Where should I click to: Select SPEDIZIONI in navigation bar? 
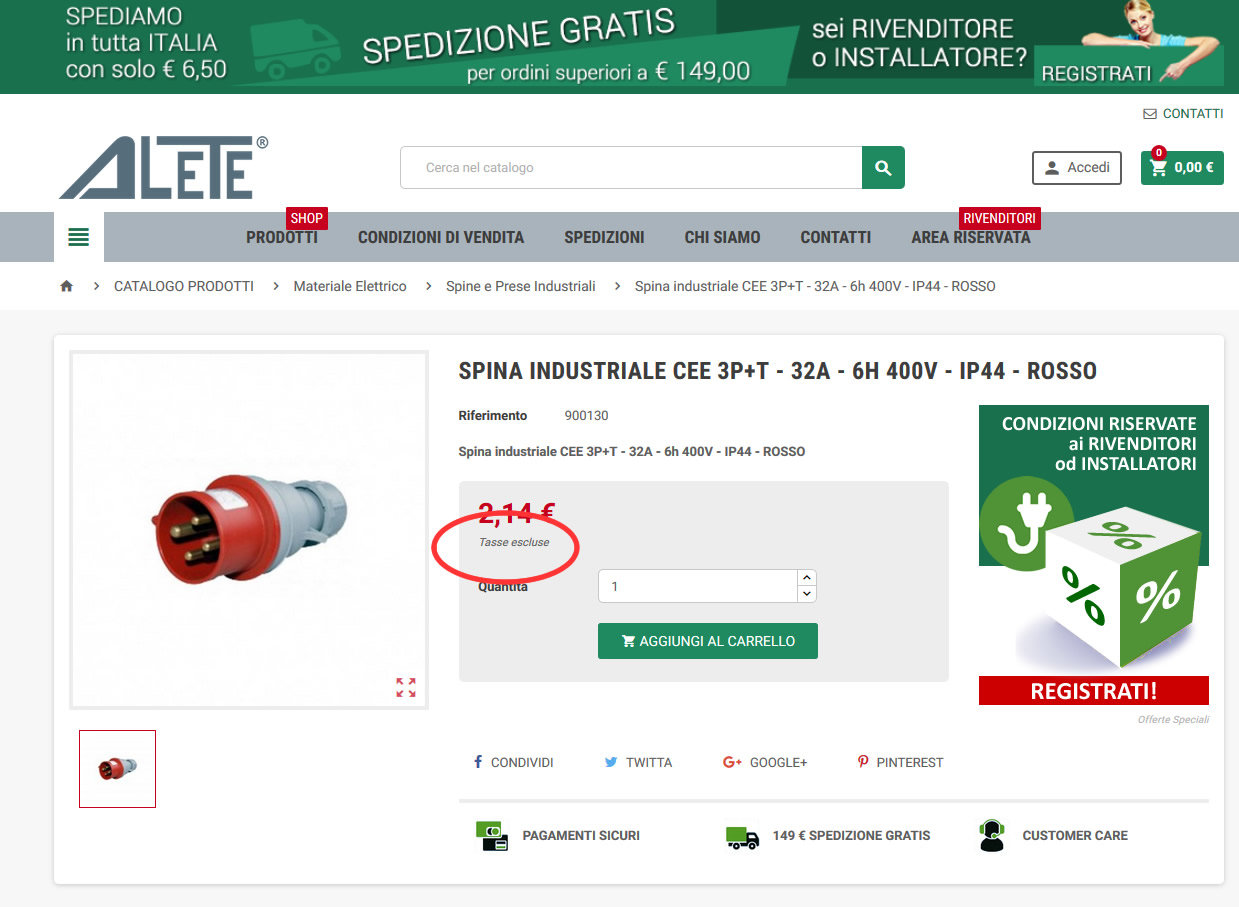604,237
